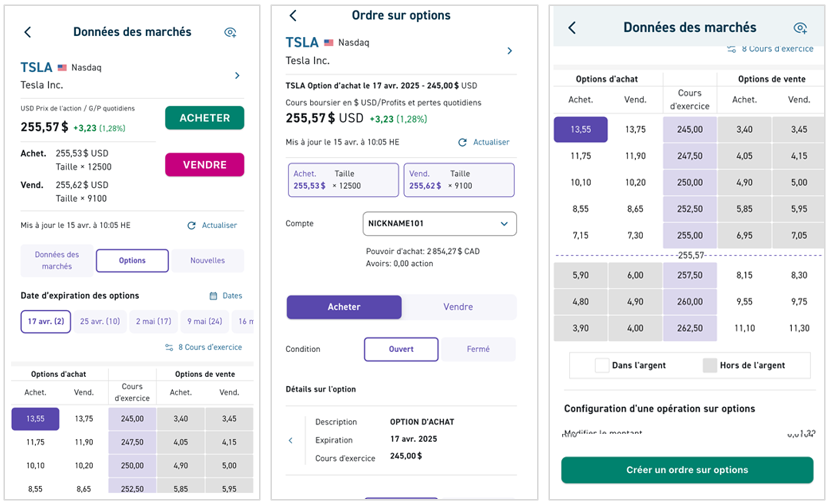Select strike 247,50 on left screen
Viewport: 829px width, 503px height.
(132, 442)
